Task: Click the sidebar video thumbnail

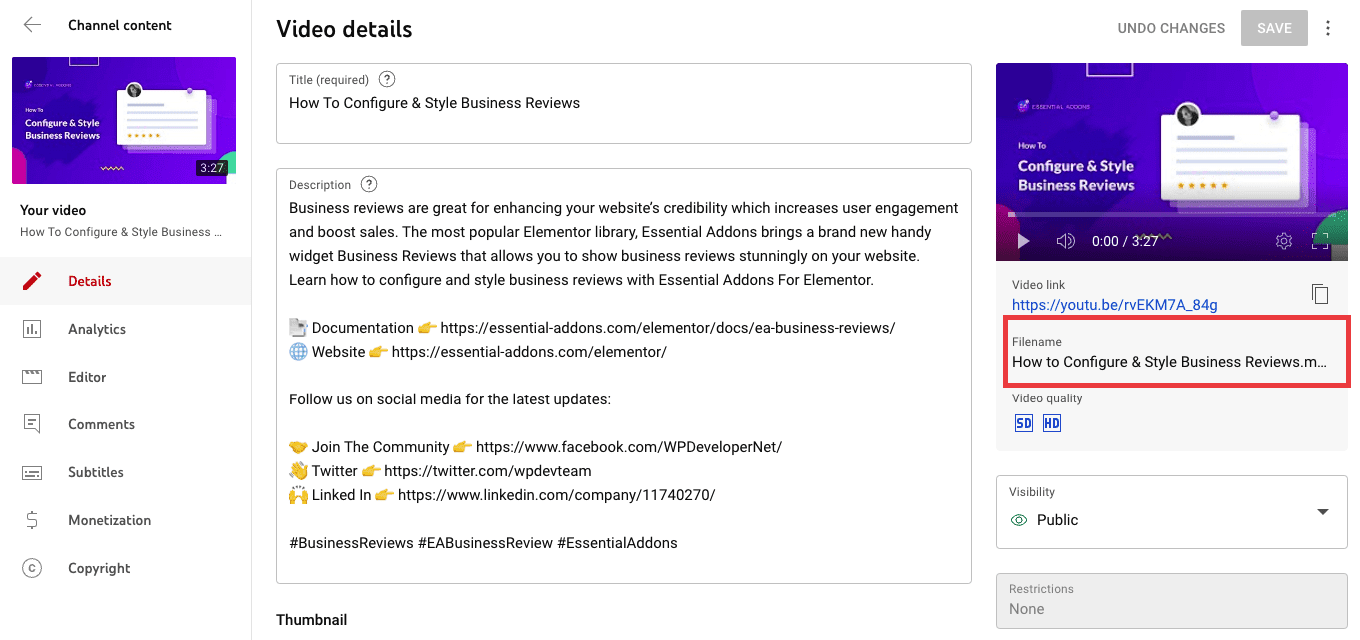Action: [124, 120]
